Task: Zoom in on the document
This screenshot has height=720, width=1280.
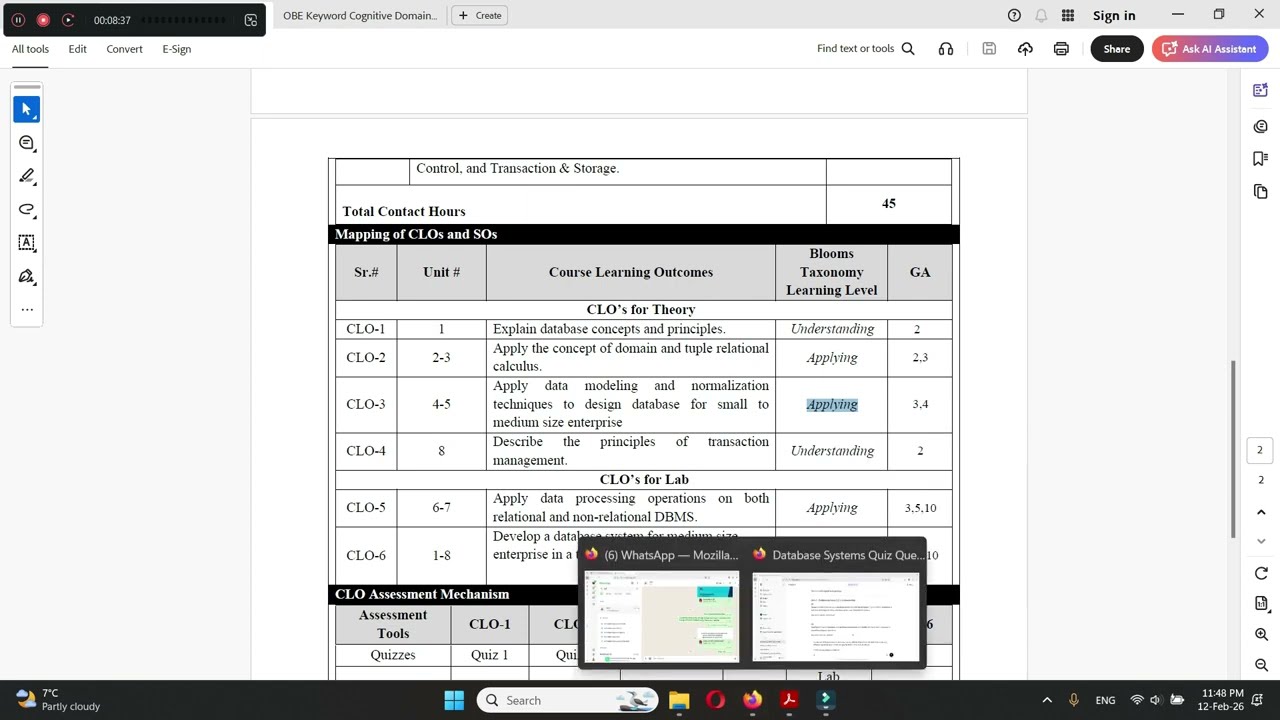Action: coord(1261,635)
